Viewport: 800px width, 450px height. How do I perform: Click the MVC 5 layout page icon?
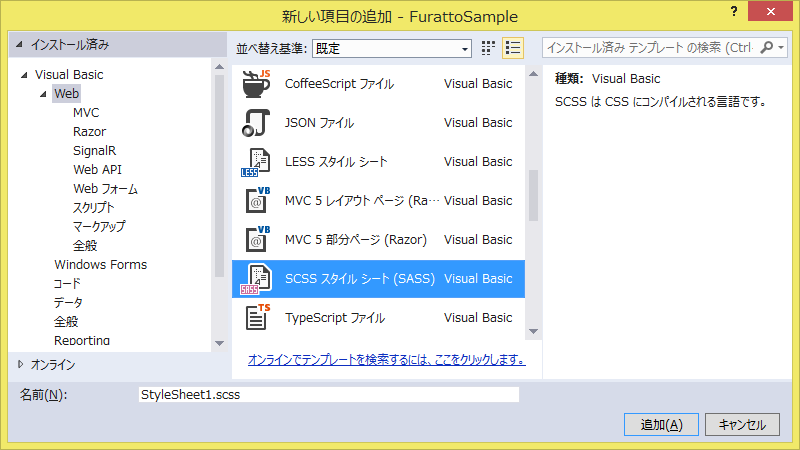coord(257,201)
